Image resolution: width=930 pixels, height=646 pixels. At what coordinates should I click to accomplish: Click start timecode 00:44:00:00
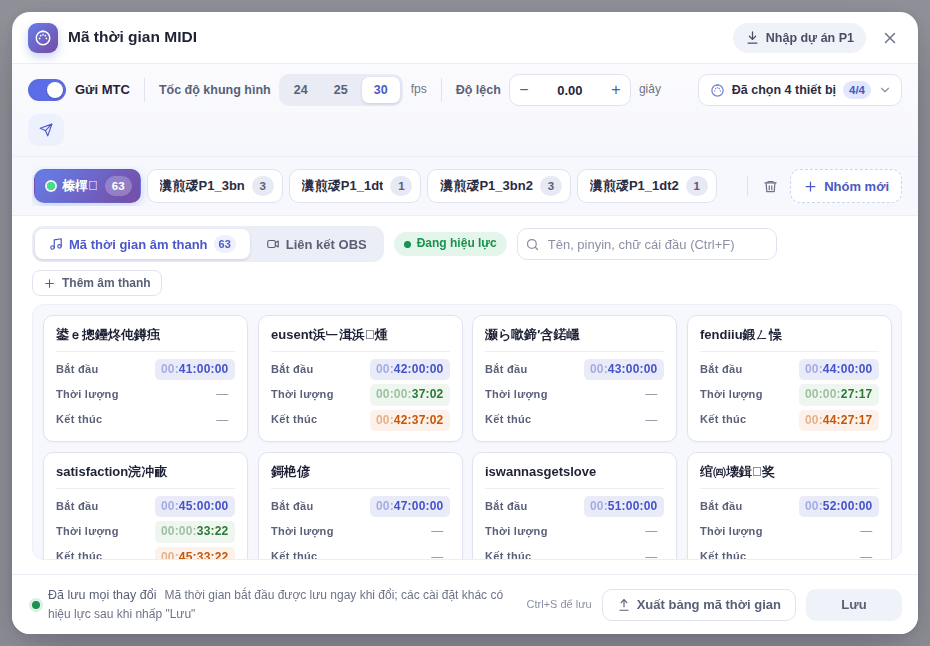[x=839, y=369]
